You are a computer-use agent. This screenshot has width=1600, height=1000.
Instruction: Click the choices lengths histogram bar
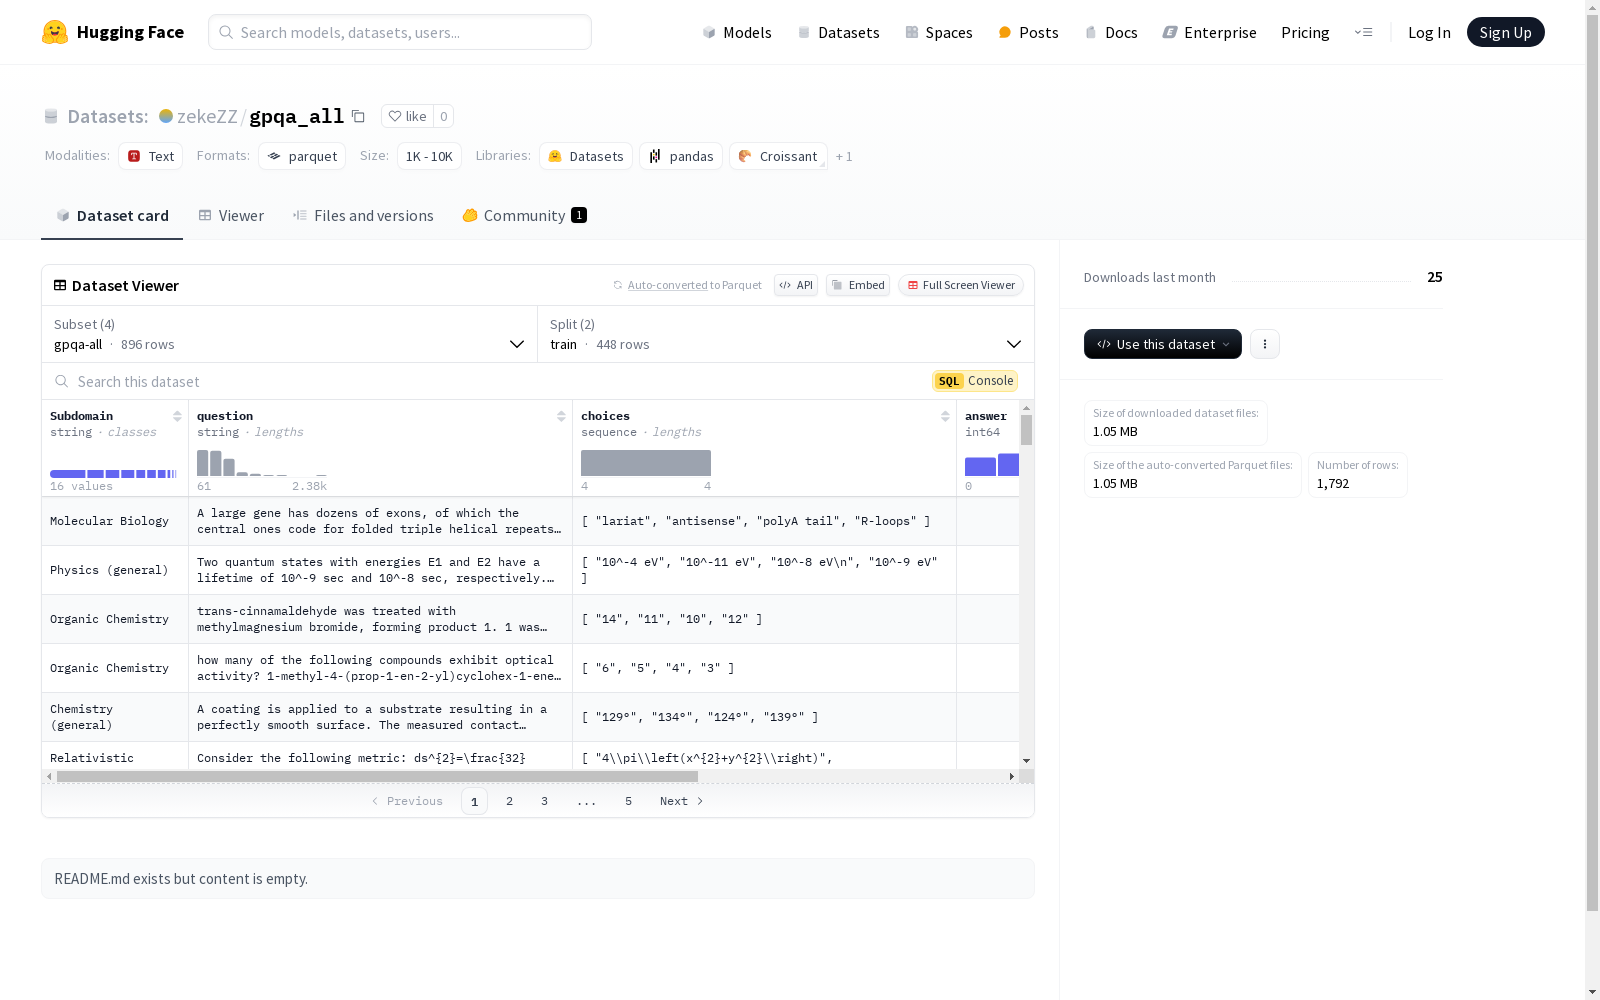point(646,463)
